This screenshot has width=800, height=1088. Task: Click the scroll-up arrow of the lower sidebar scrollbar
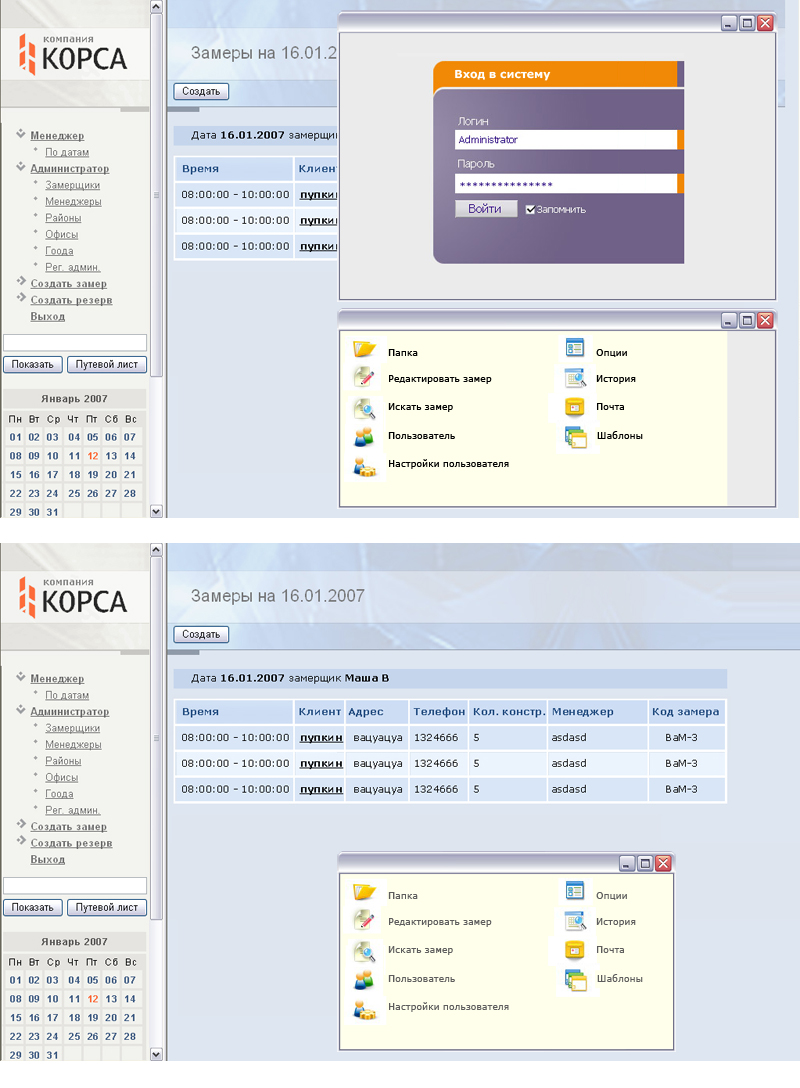coord(156,550)
